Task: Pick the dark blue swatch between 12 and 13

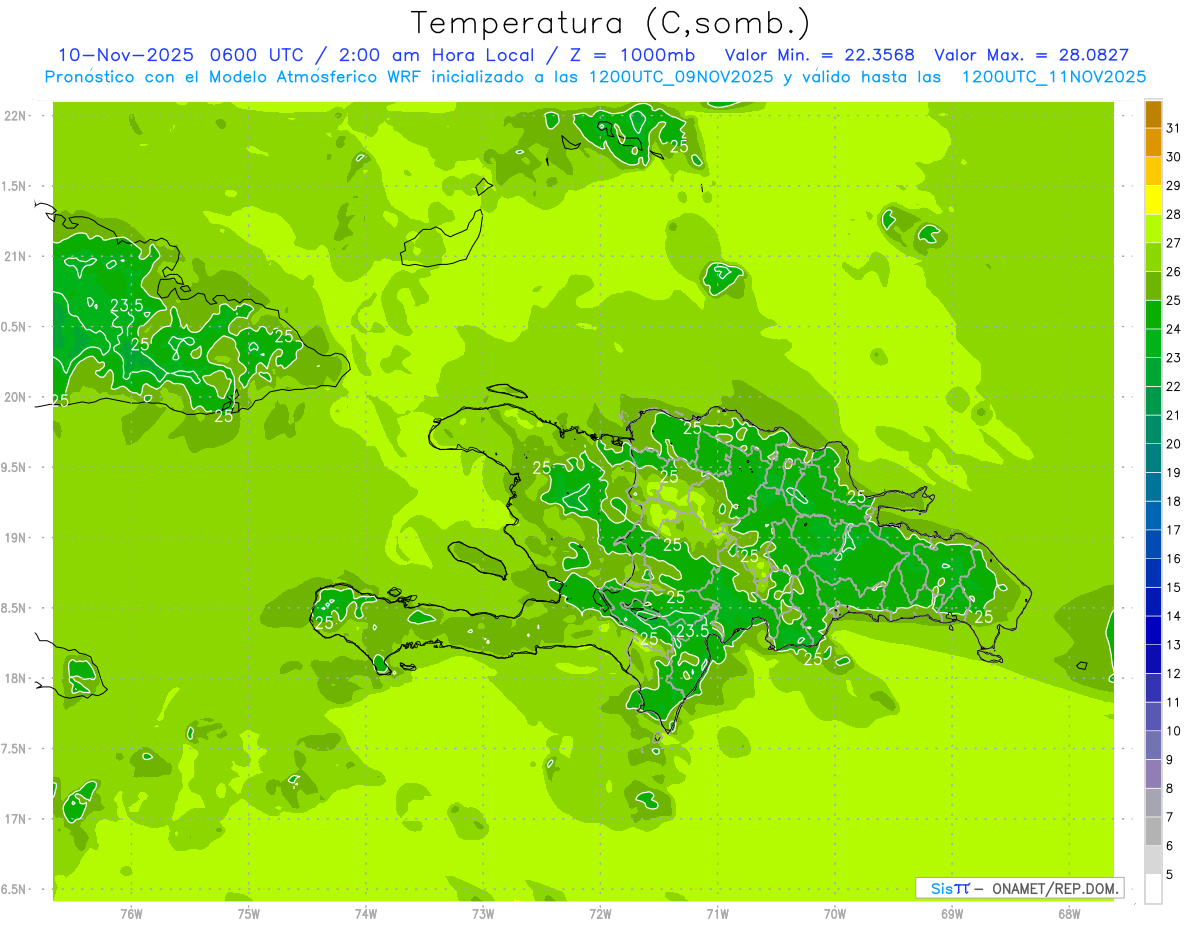Action: (x=1153, y=659)
